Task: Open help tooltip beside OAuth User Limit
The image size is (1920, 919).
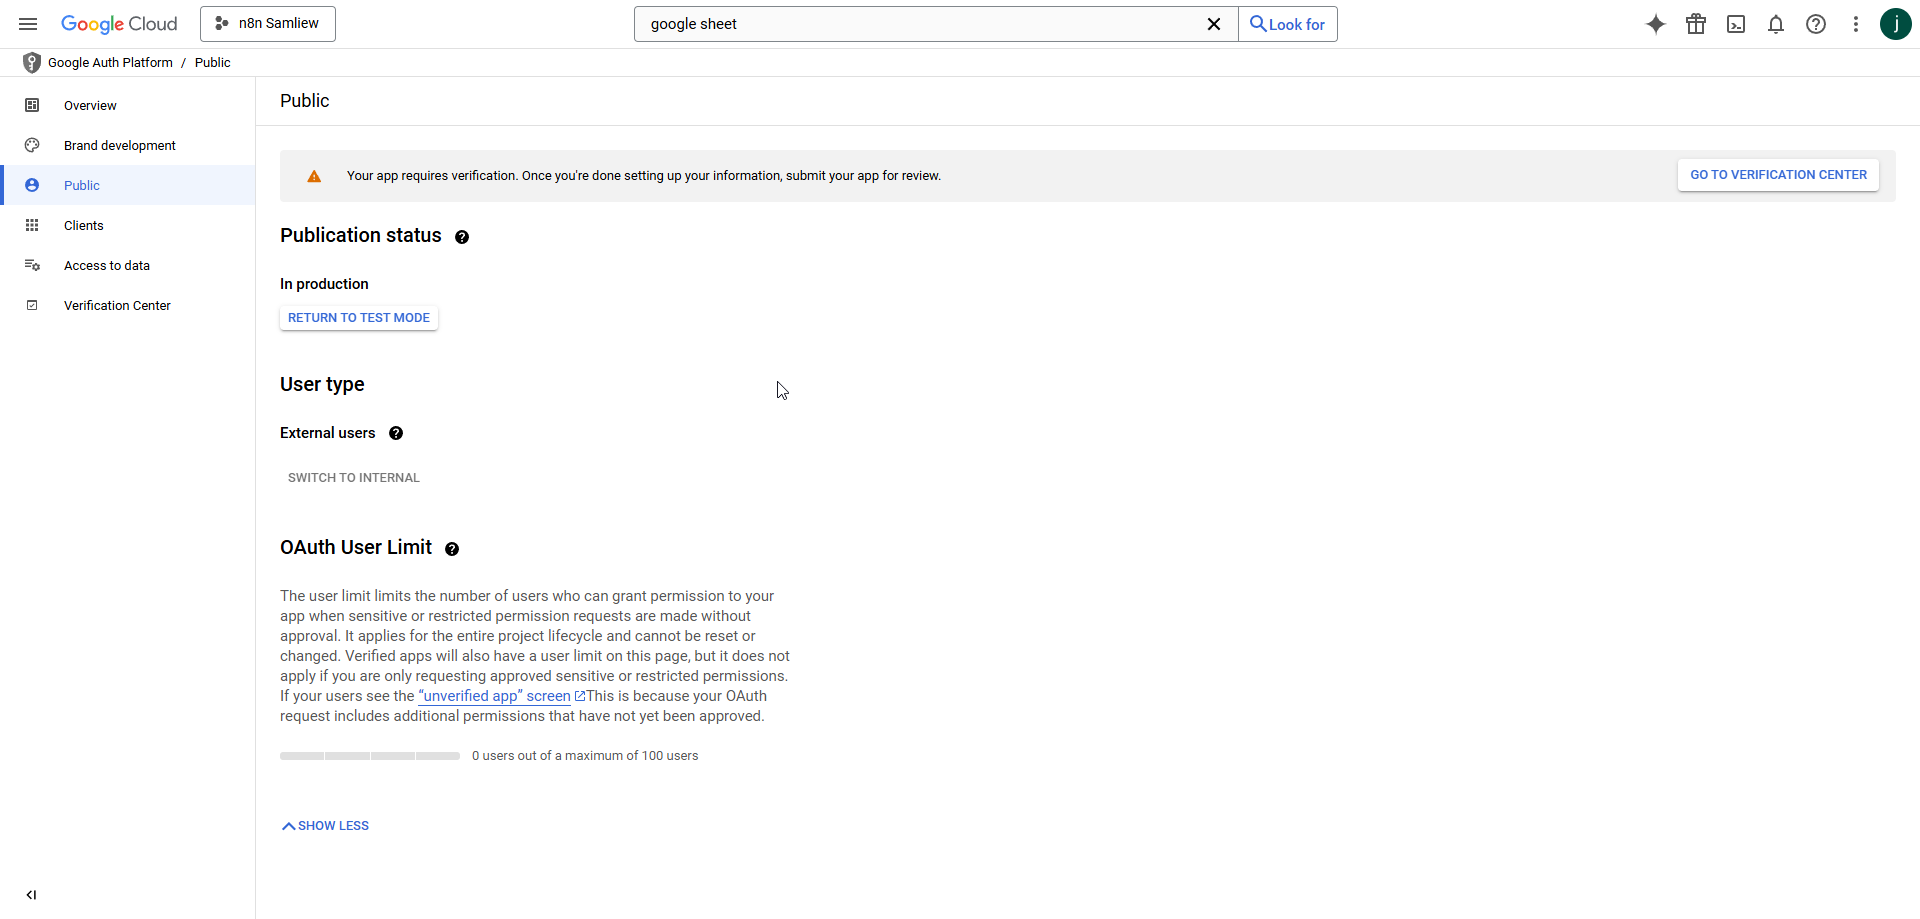Action: (452, 549)
